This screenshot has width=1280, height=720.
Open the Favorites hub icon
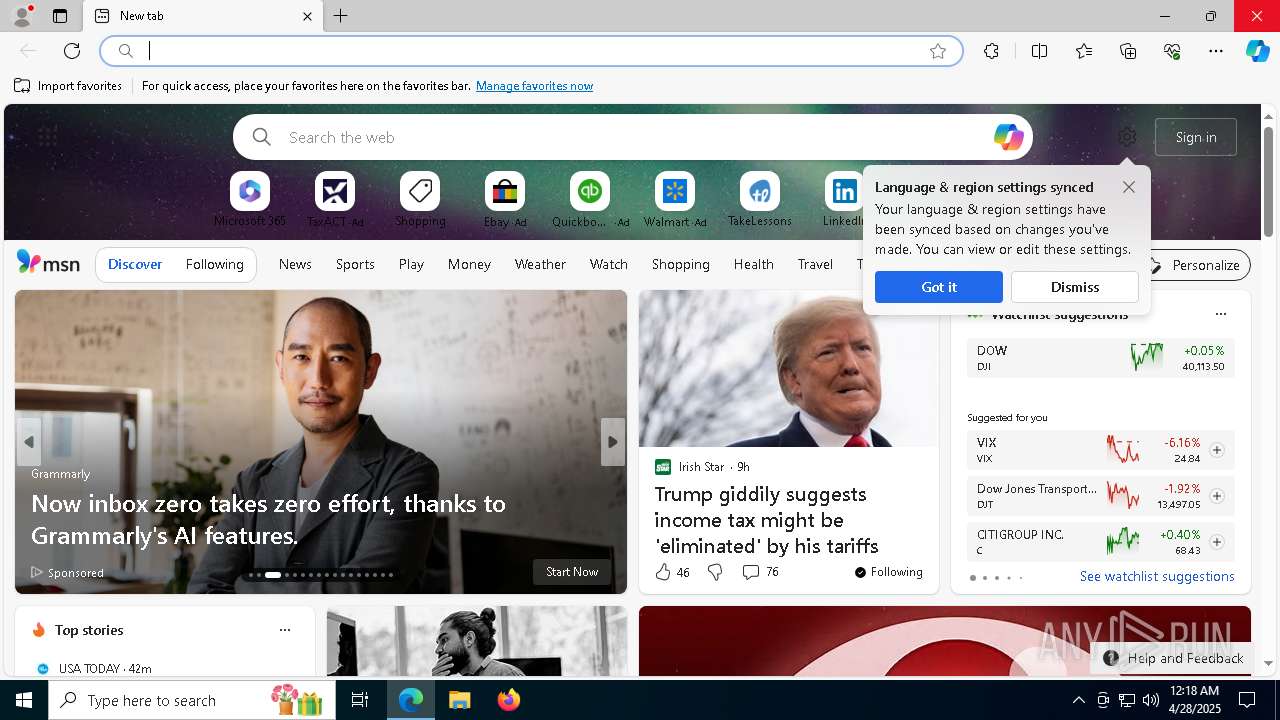1084,51
